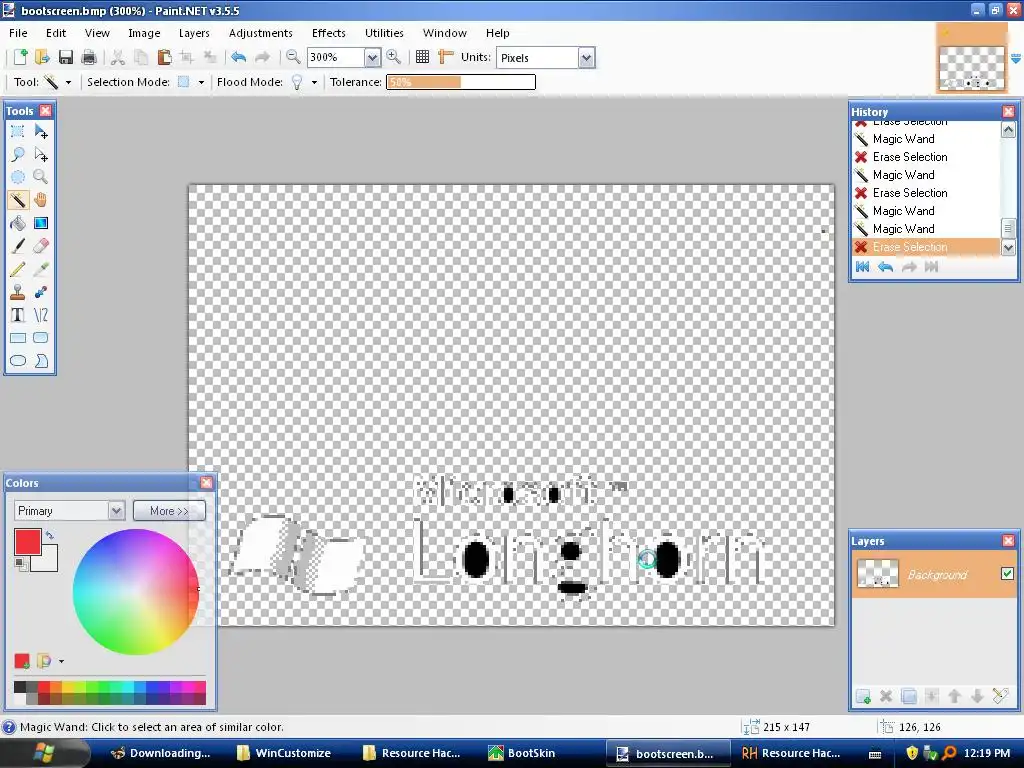Select the Zoom tool in Tools panel
Viewport: 1024px width, 768px height.
click(40, 177)
